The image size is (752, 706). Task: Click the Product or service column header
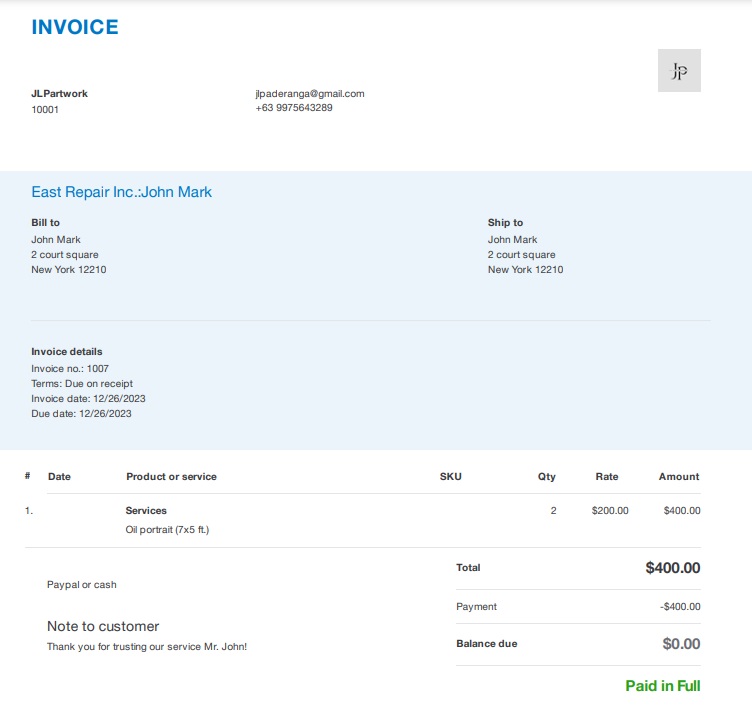click(171, 477)
